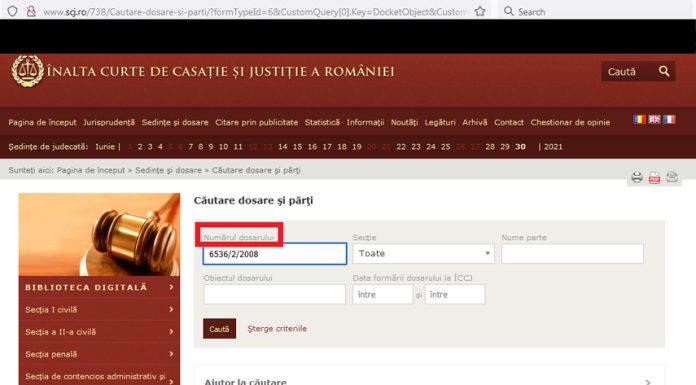Click the 2021 year link
696x385 pixels.
(553, 147)
